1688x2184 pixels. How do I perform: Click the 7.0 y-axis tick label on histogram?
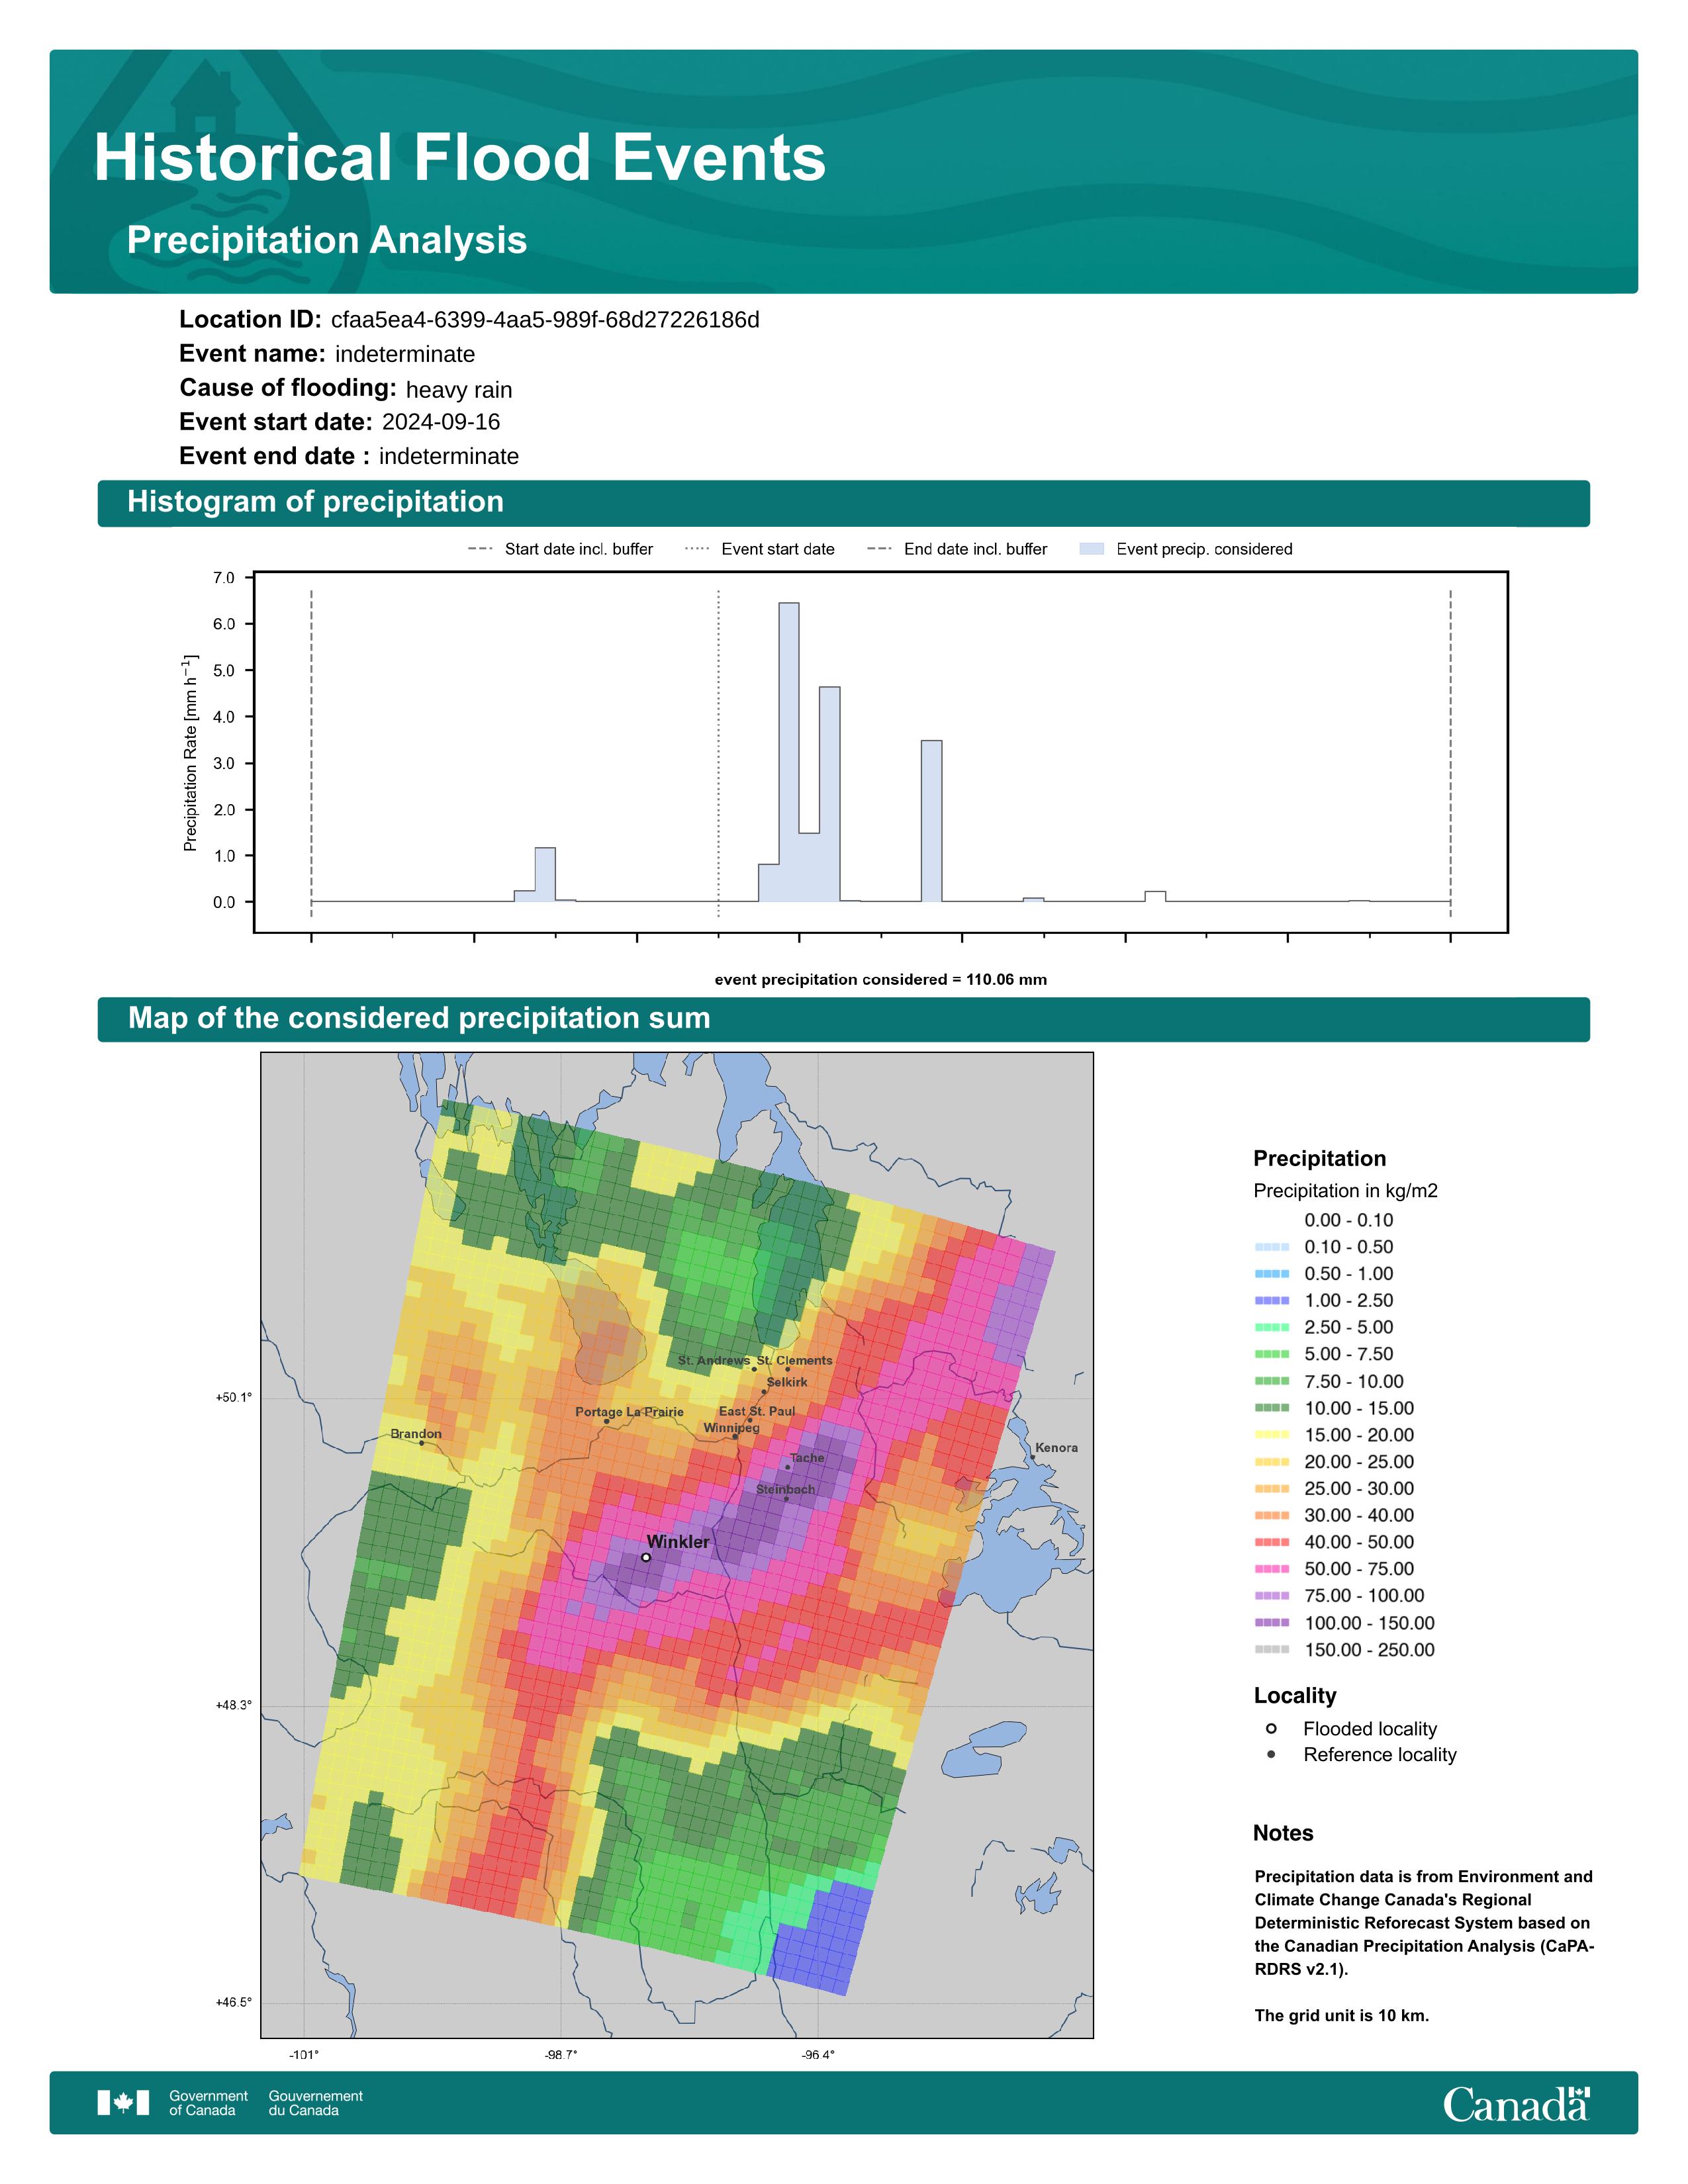pos(224,578)
